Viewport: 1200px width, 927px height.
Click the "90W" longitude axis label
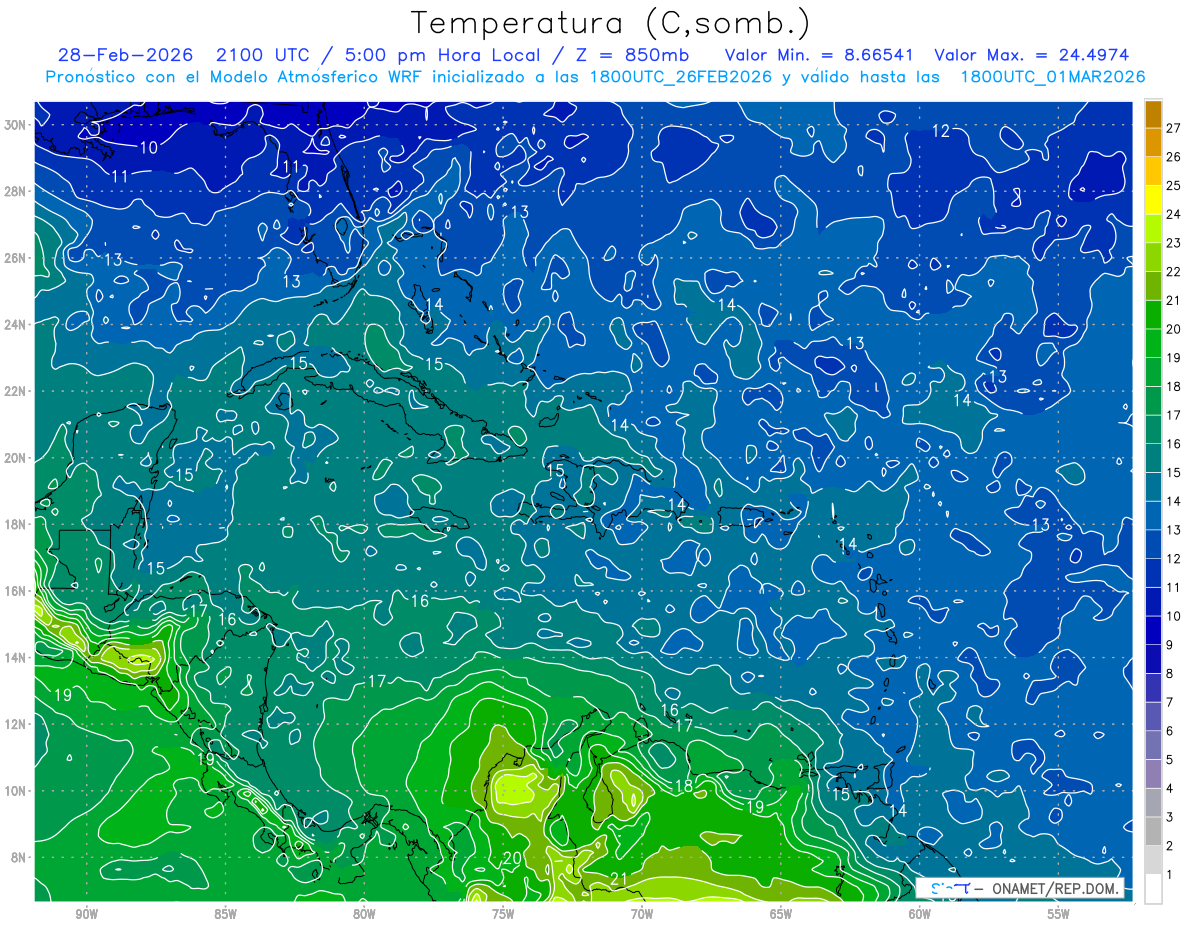86,914
